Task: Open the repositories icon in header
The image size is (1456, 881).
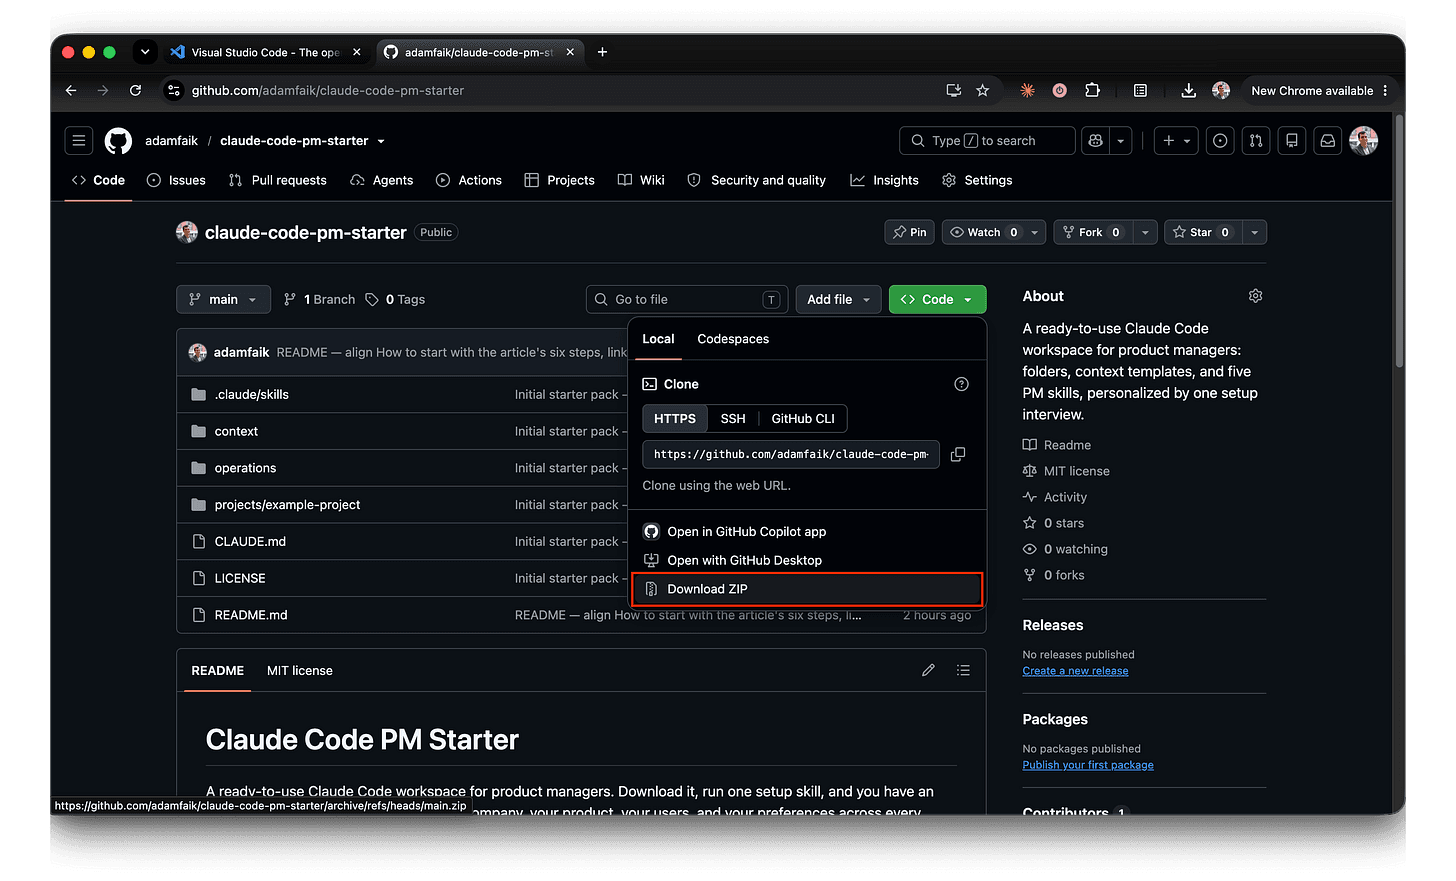Action: coord(1292,141)
